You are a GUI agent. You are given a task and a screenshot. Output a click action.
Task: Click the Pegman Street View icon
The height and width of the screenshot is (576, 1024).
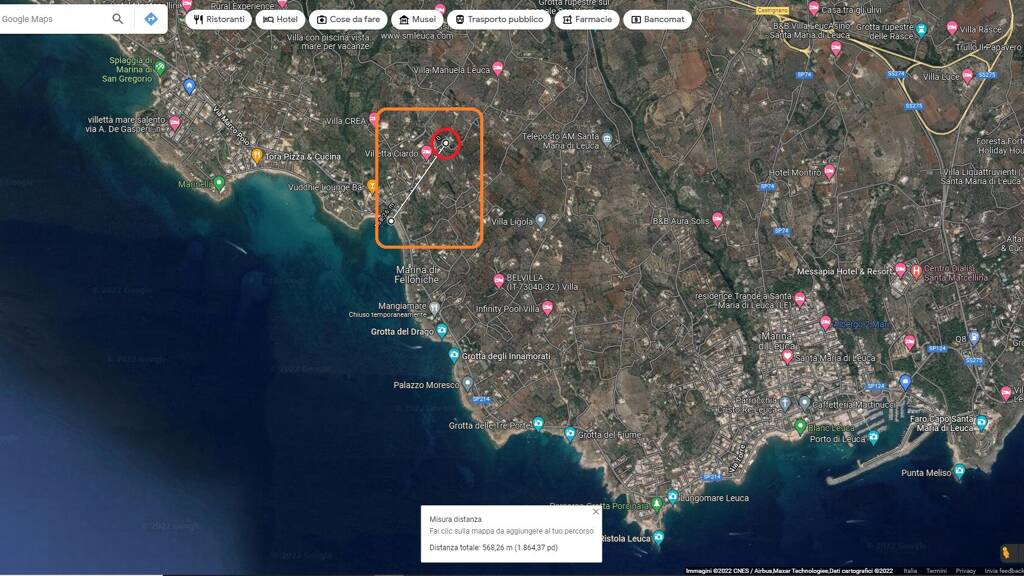(x=1006, y=552)
